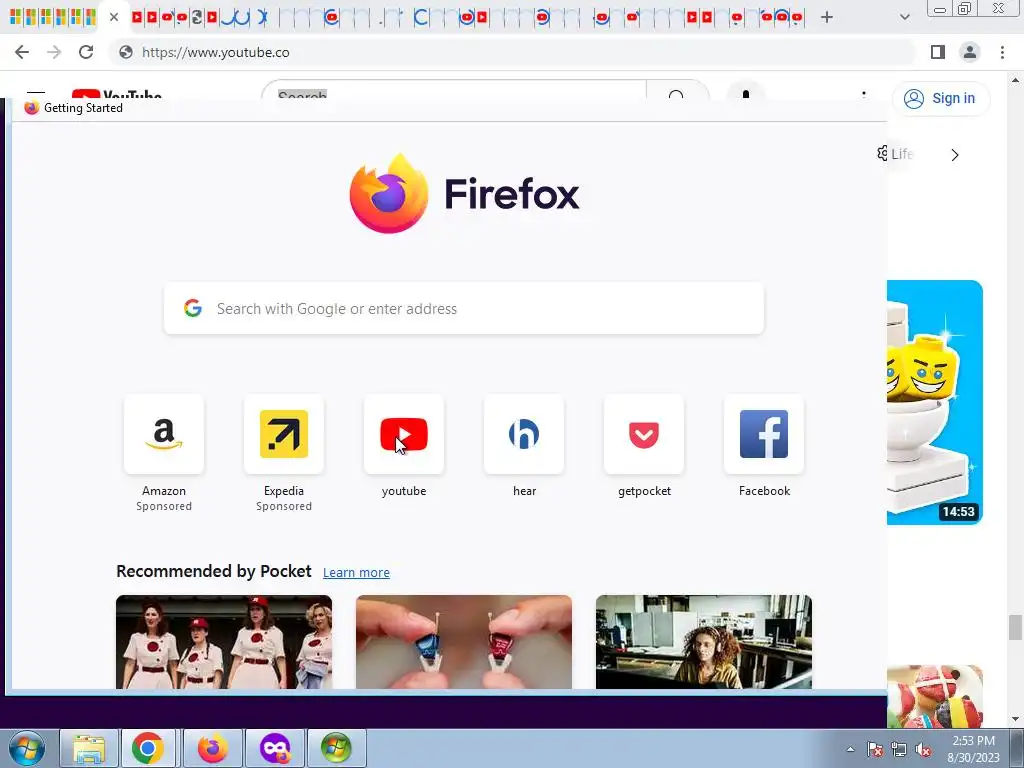Open the Expedia sponsored shortcut tile
This screenshot has width=1024, height=768.
coord(283,434)
